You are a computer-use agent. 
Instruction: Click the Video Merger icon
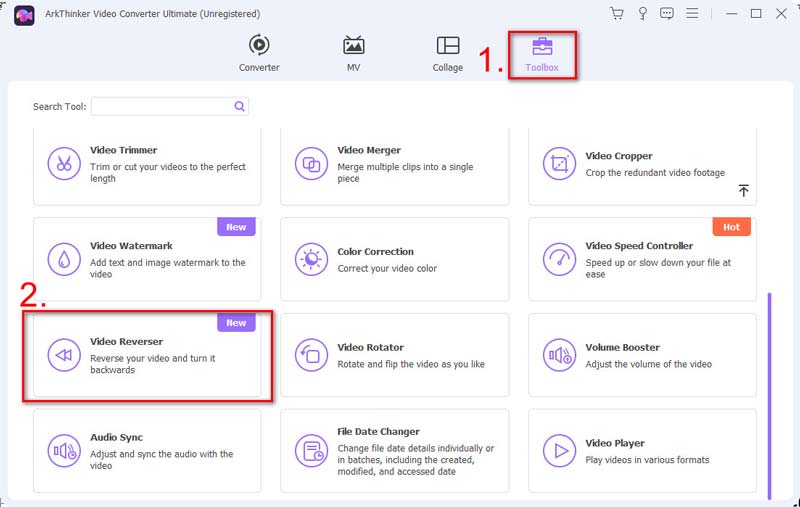(311, 164)
